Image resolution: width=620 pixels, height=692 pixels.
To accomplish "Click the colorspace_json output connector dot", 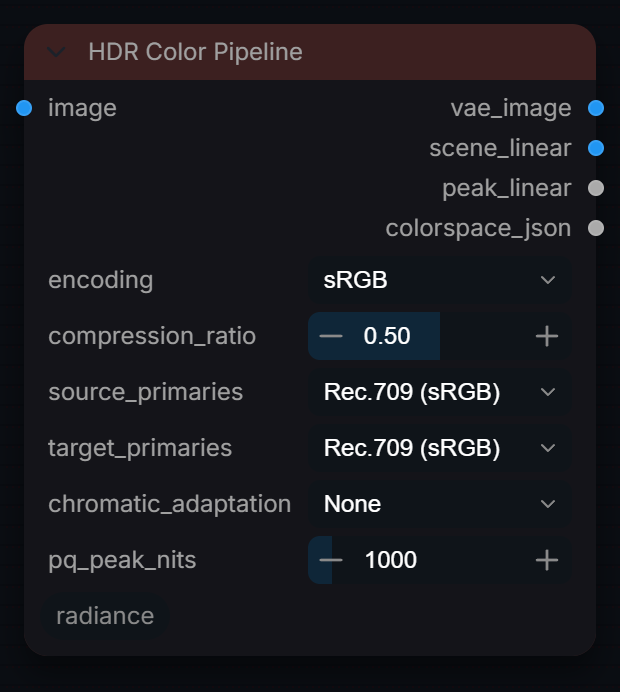I will [596, 228].
